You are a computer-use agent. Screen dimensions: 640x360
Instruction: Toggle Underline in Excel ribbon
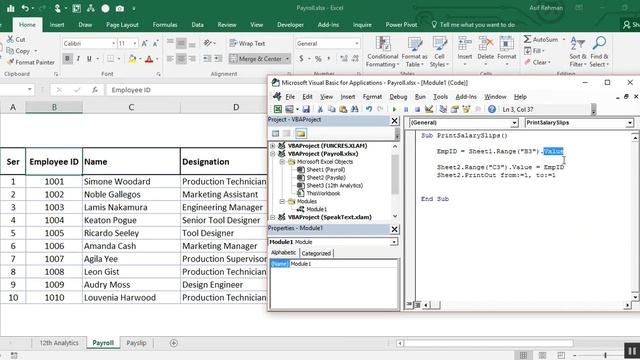89,59
